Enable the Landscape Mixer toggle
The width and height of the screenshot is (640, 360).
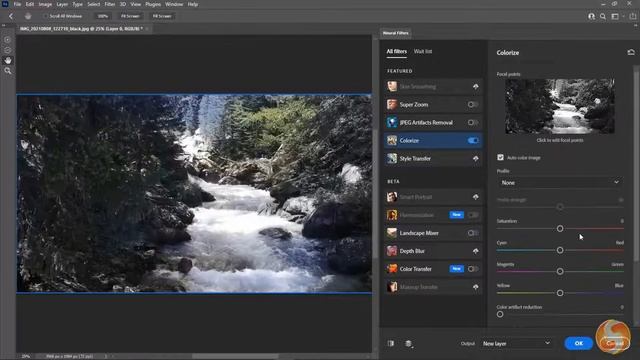473,233
